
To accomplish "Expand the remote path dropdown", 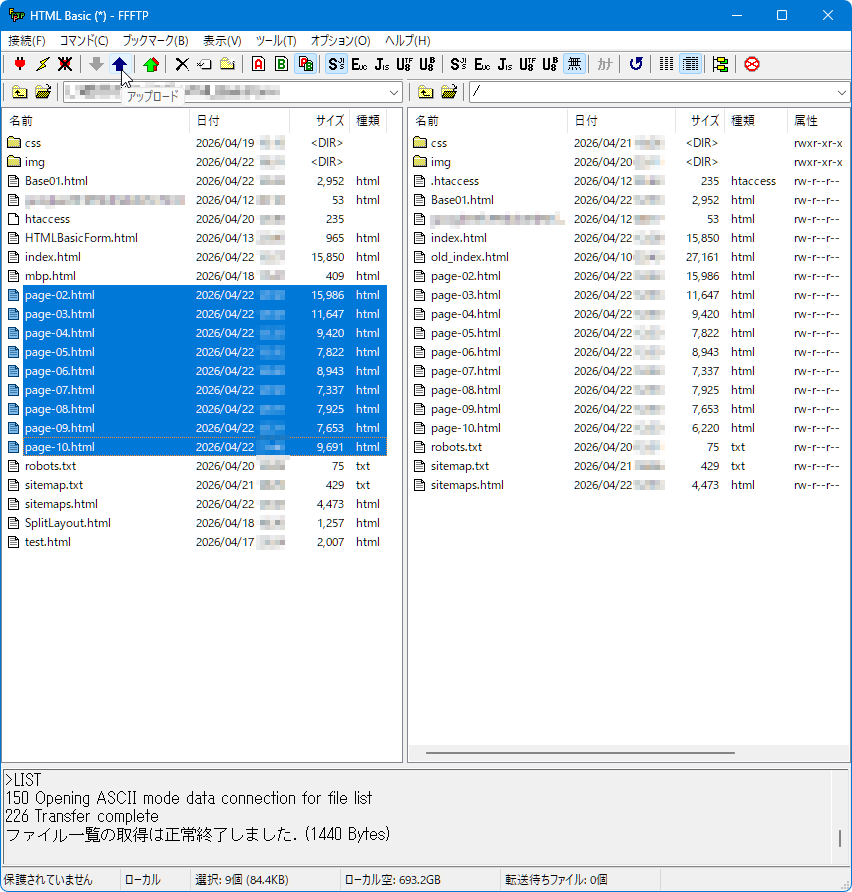I will click(842, 92).
